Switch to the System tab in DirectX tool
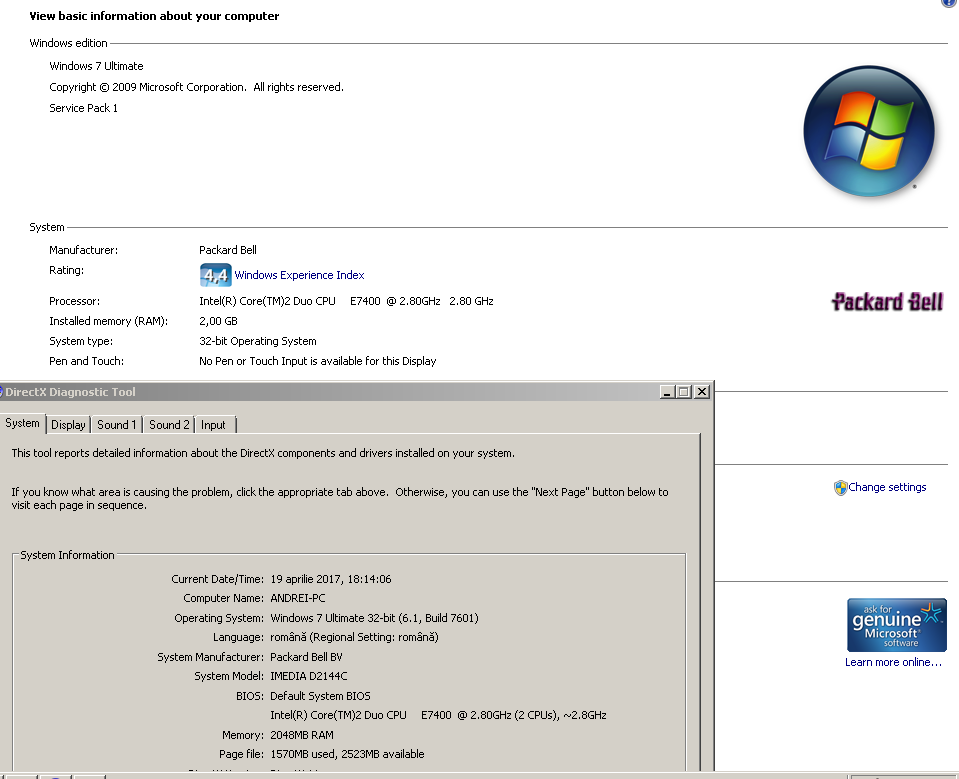Screen dimensions: 959x779 click(23, 423)
